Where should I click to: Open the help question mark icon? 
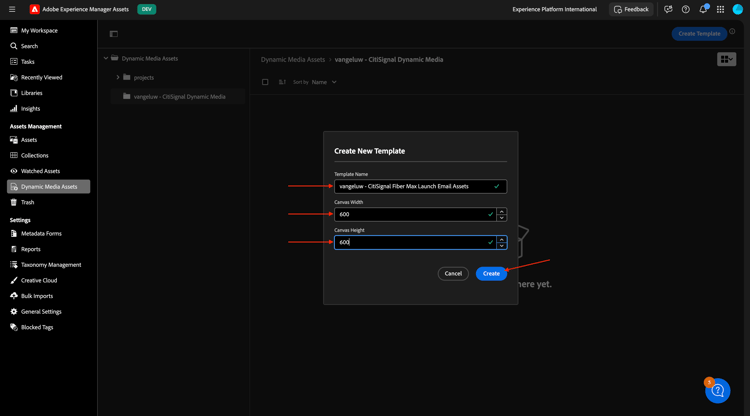tap(686, 9)
